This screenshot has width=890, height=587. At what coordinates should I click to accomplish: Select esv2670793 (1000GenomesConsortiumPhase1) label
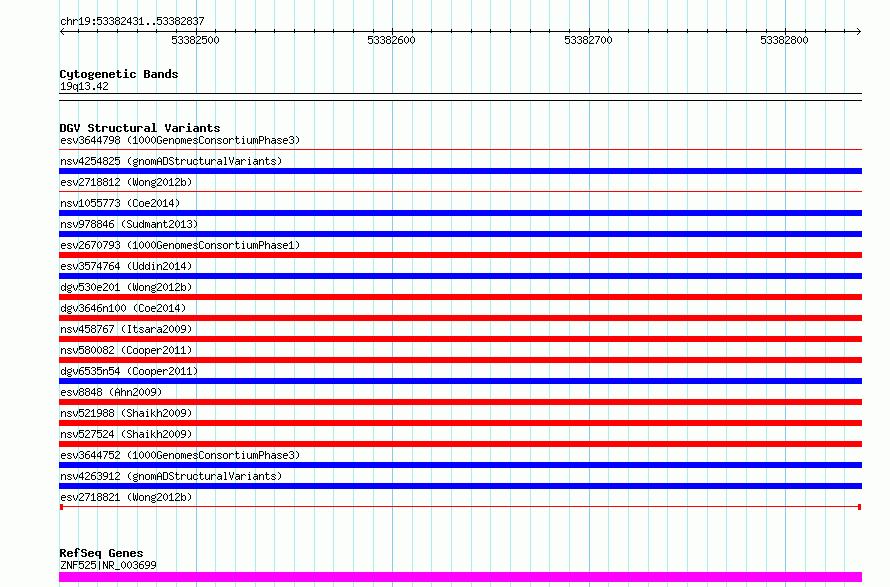tap(180, 245)
